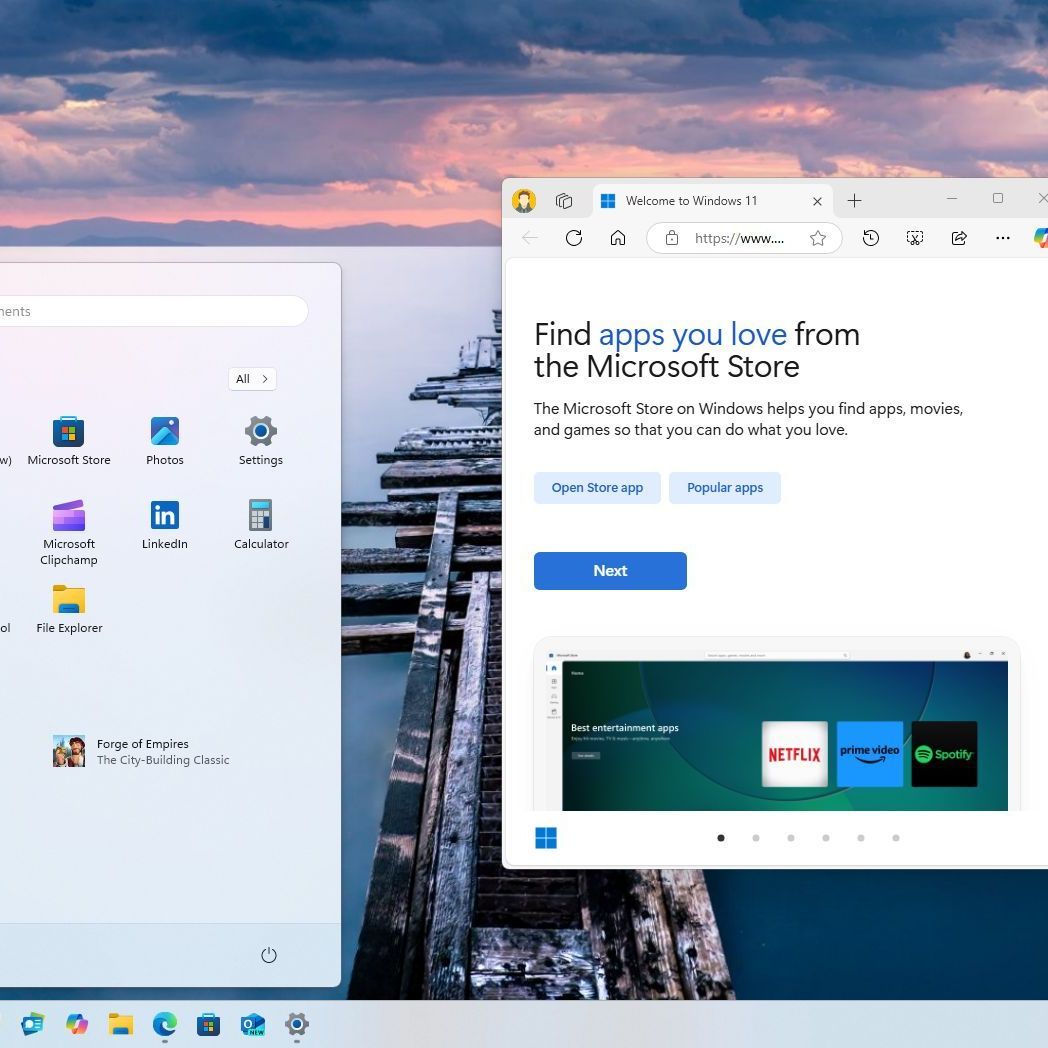This screenshot has height=1048, width=1048.
Task: Expand the All apps list
Action: pos(252,379)
